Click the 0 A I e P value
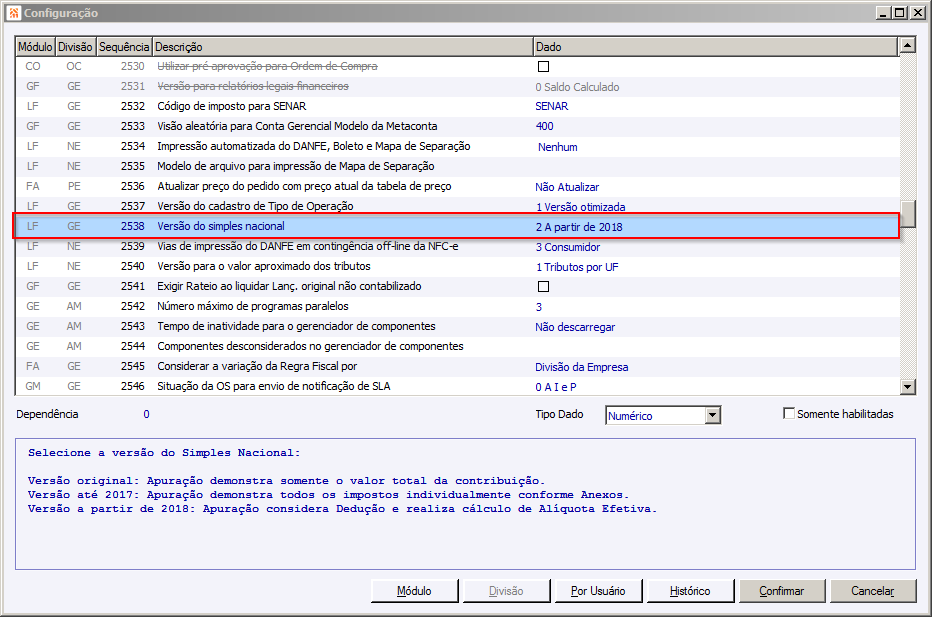This screenshot has height=617, width=932. point(556,387)
